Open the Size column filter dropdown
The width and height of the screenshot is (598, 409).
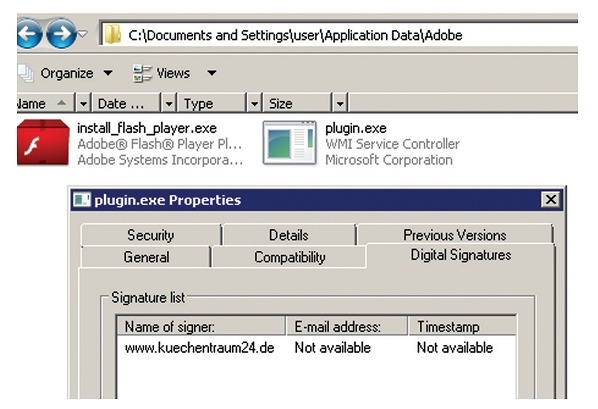coord(340,103)
